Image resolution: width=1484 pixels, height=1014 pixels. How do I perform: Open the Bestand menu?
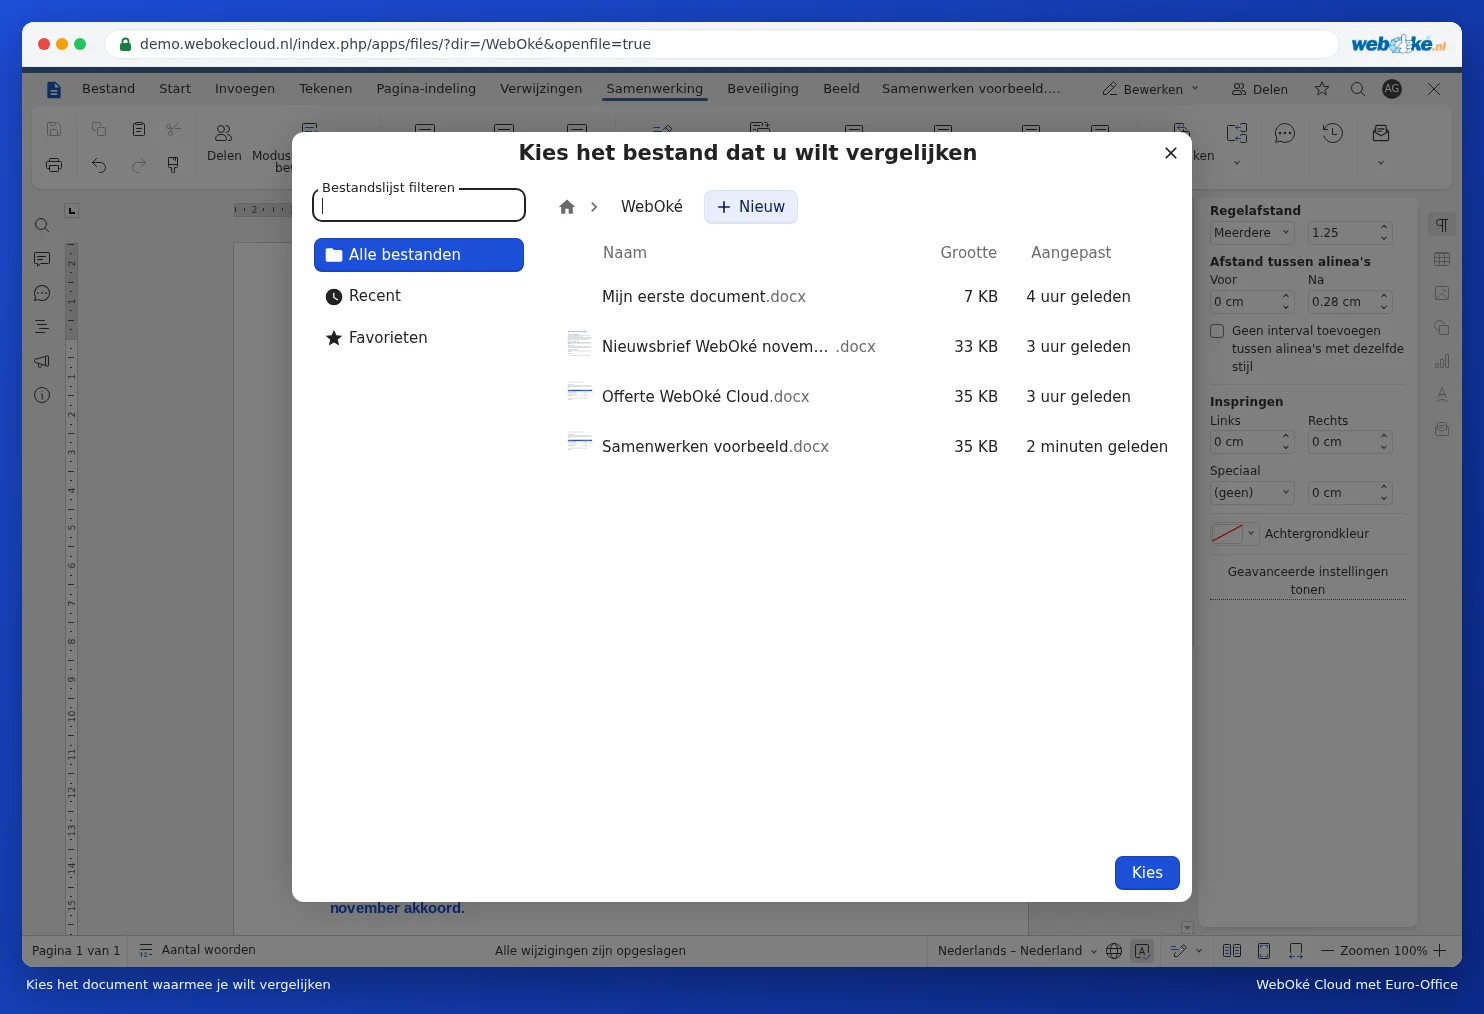(108, 89)
